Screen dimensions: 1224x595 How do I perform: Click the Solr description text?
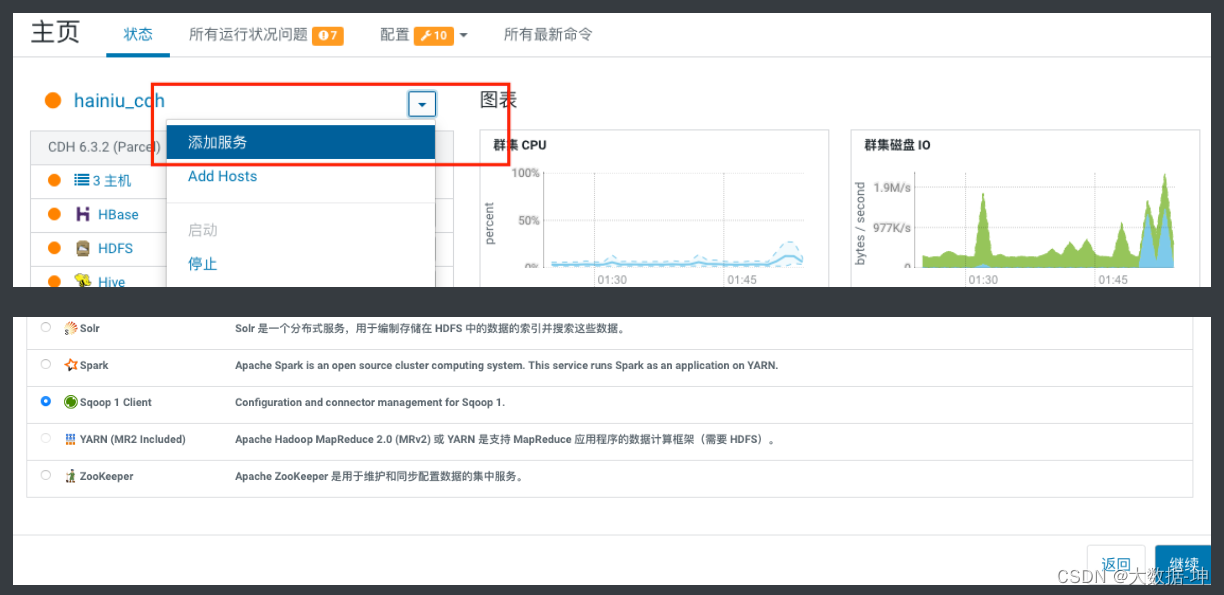click(x=430, y=328)
